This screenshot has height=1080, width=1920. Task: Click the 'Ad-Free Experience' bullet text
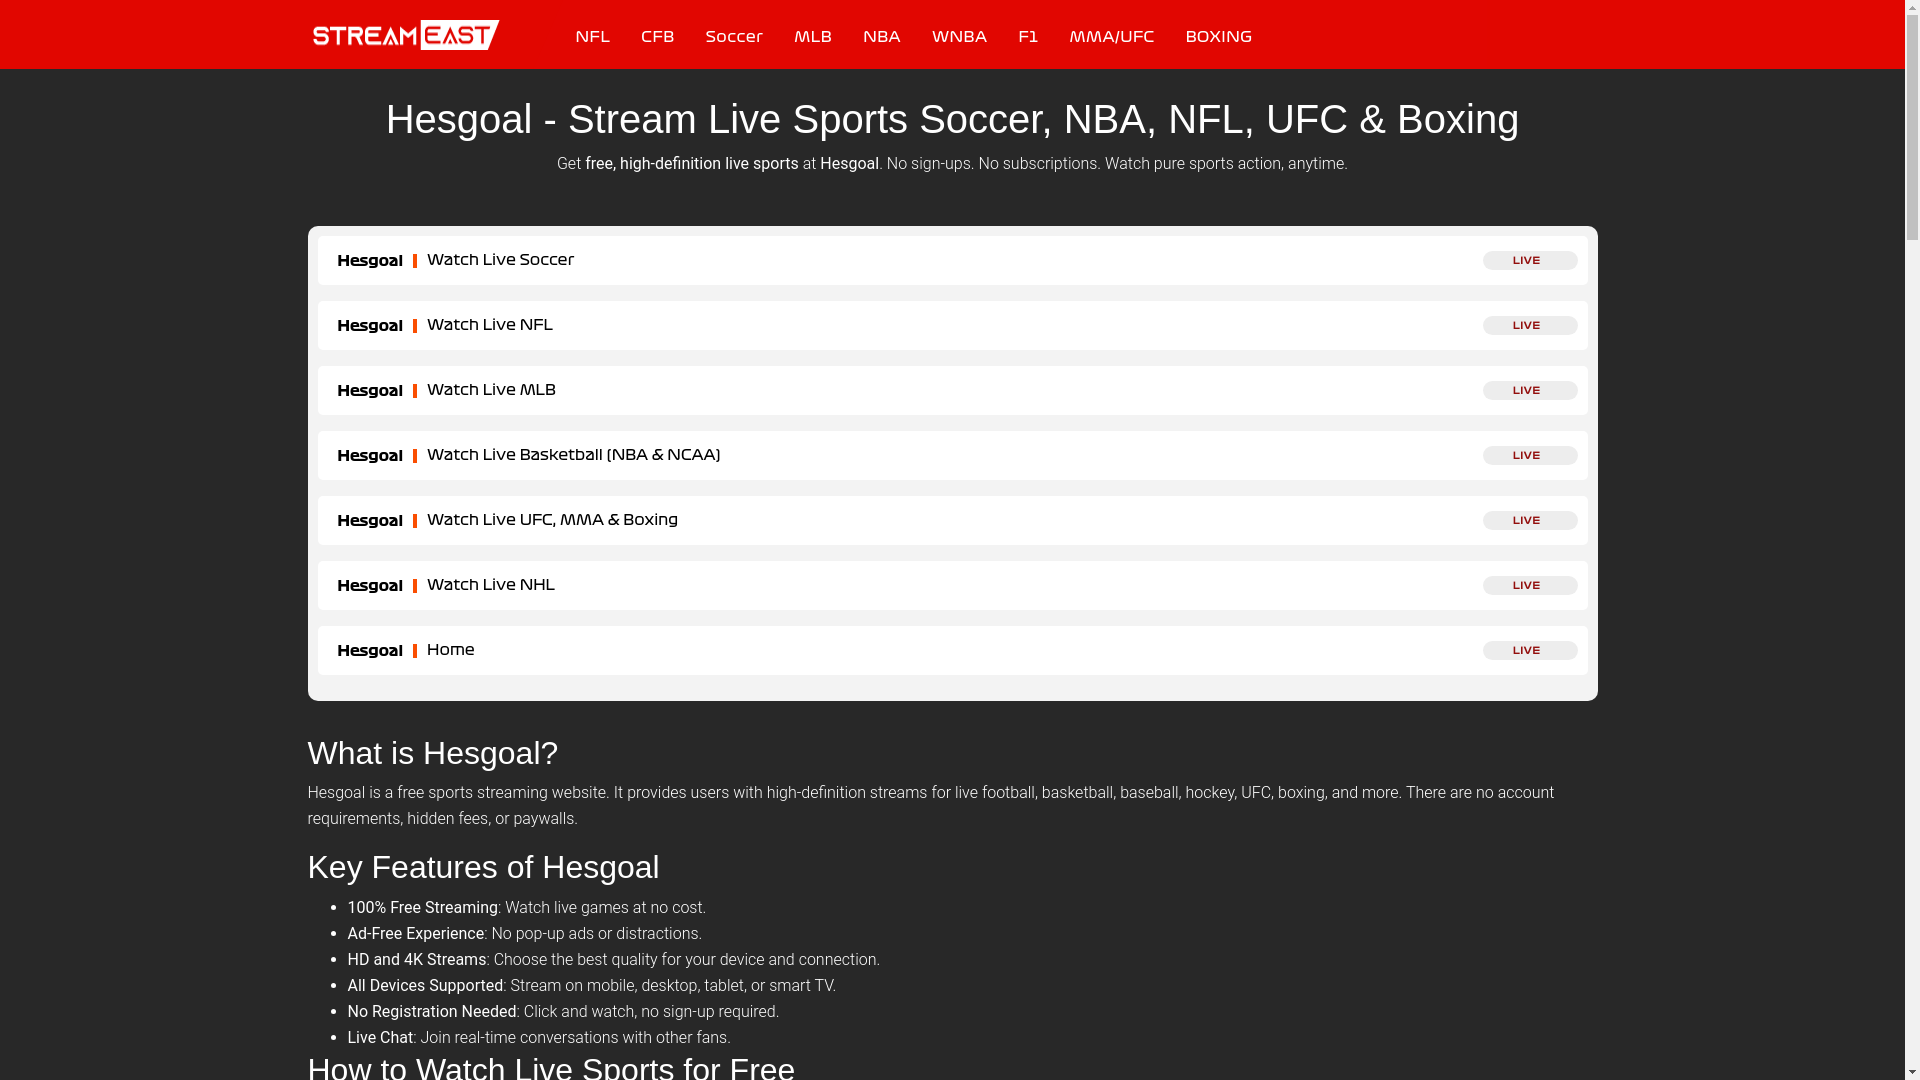pos(416,933)
